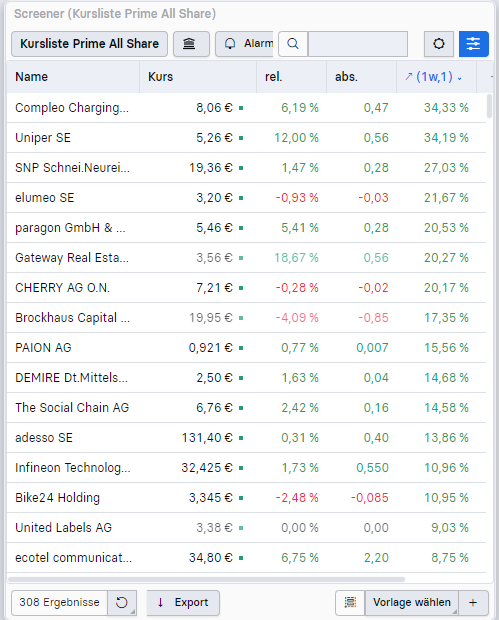
Task: Select the elumeo SE row
Action: click(246, 198)
